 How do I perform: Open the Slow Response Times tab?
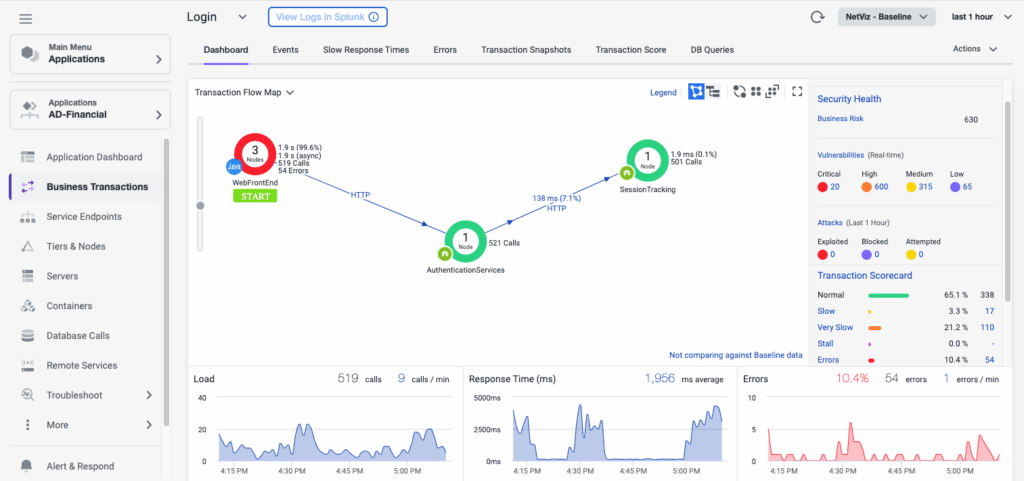coord(366,50)
